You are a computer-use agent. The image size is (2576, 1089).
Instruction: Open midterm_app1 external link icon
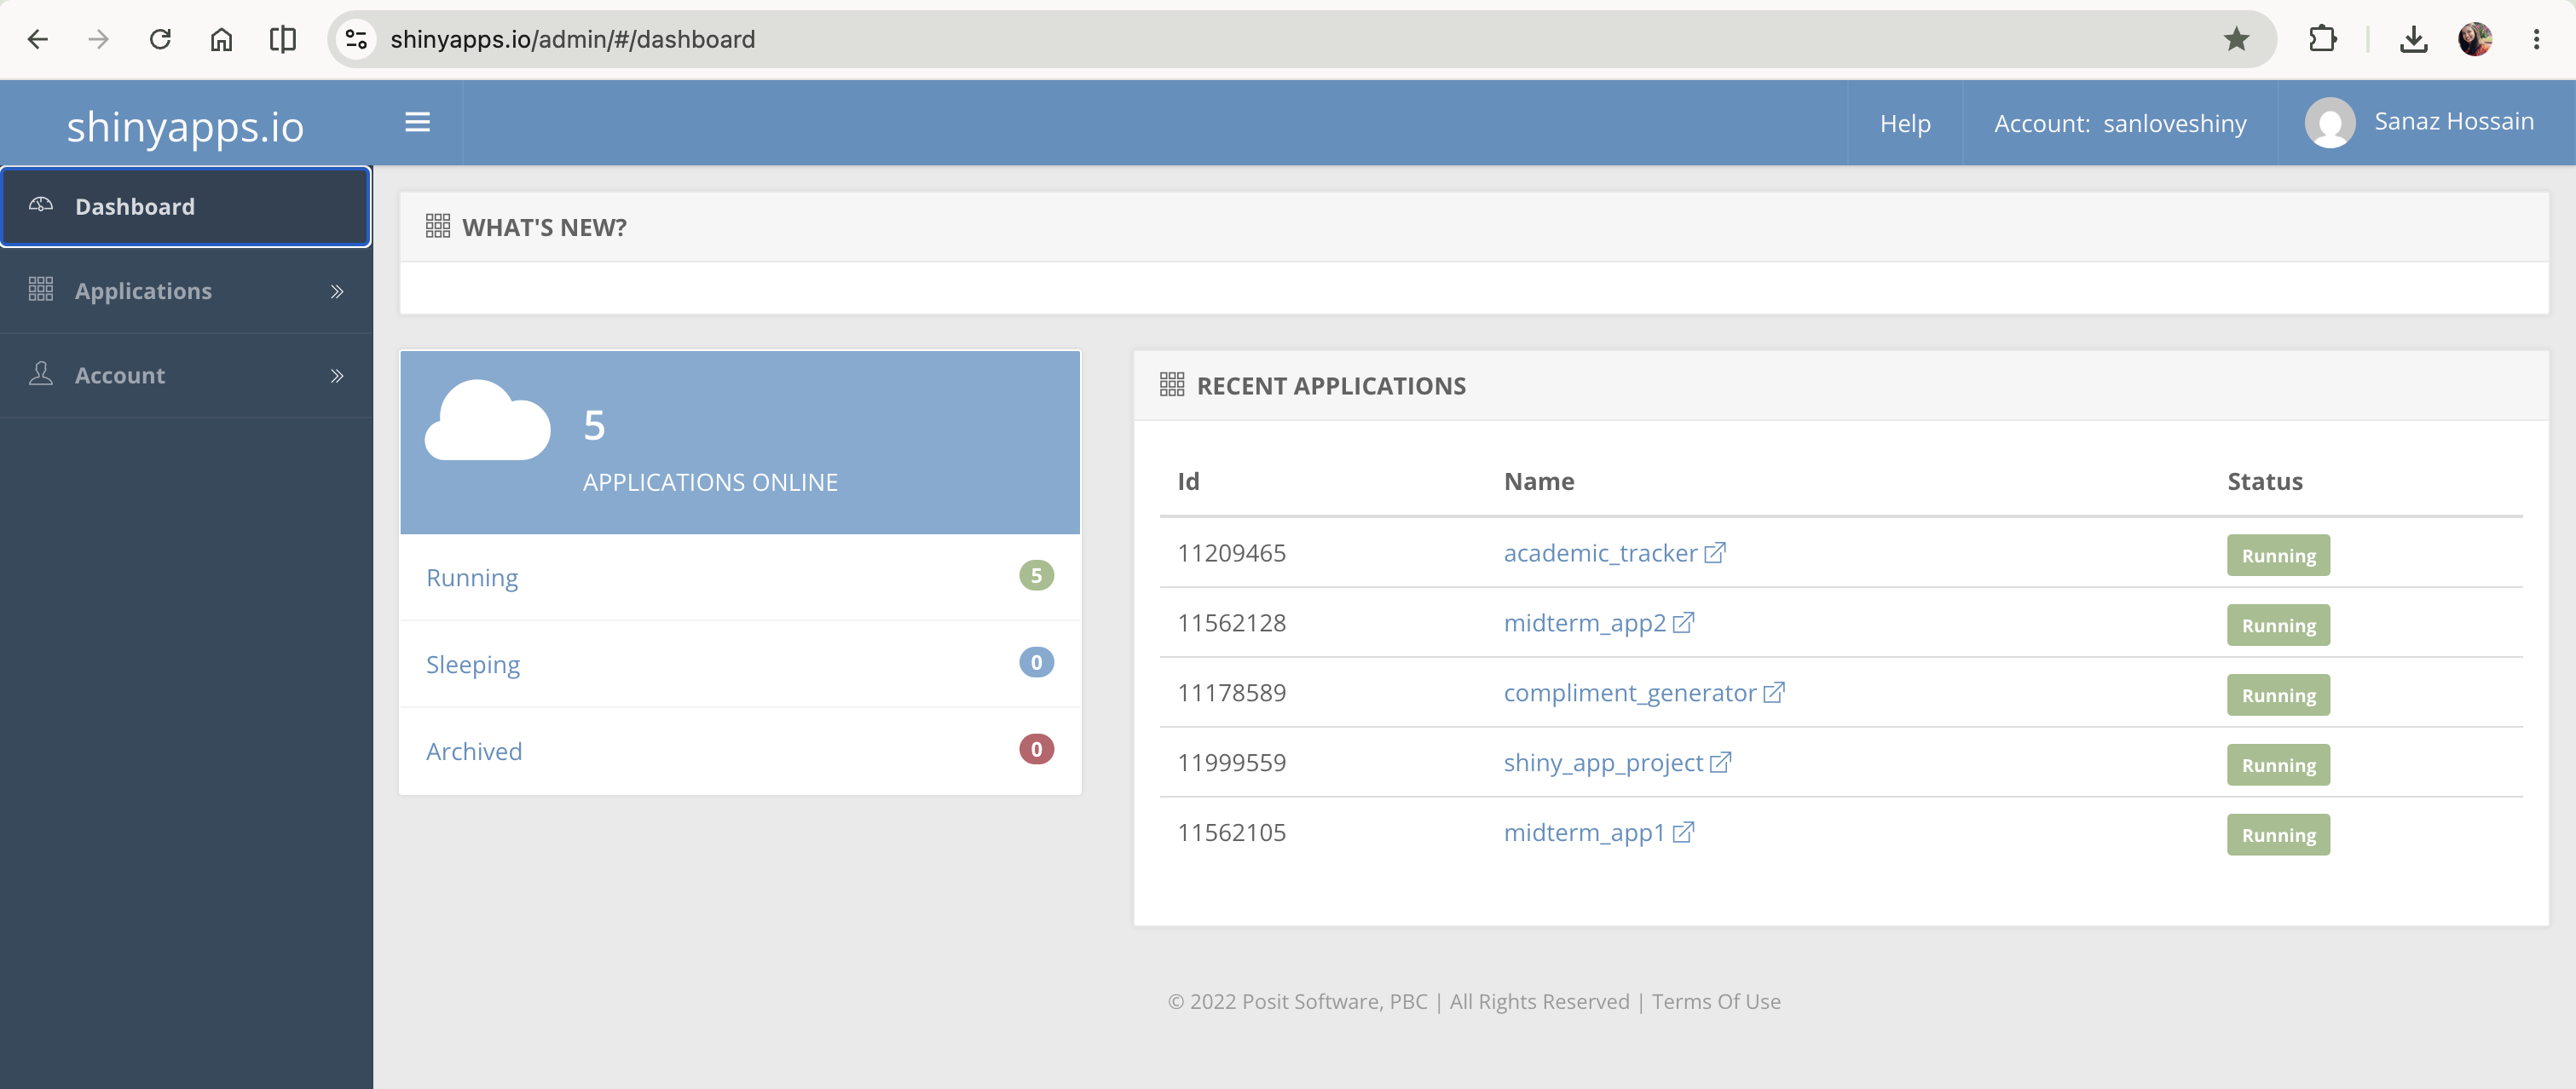point(1683,832)
